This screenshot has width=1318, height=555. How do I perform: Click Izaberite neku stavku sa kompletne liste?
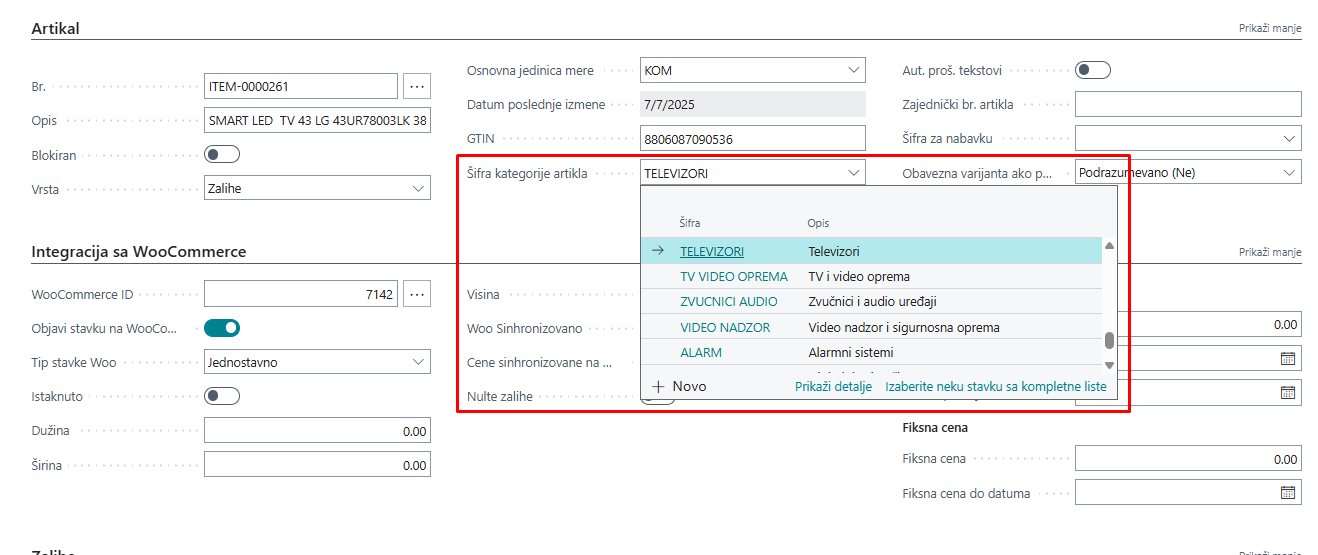tap(995, 386)
